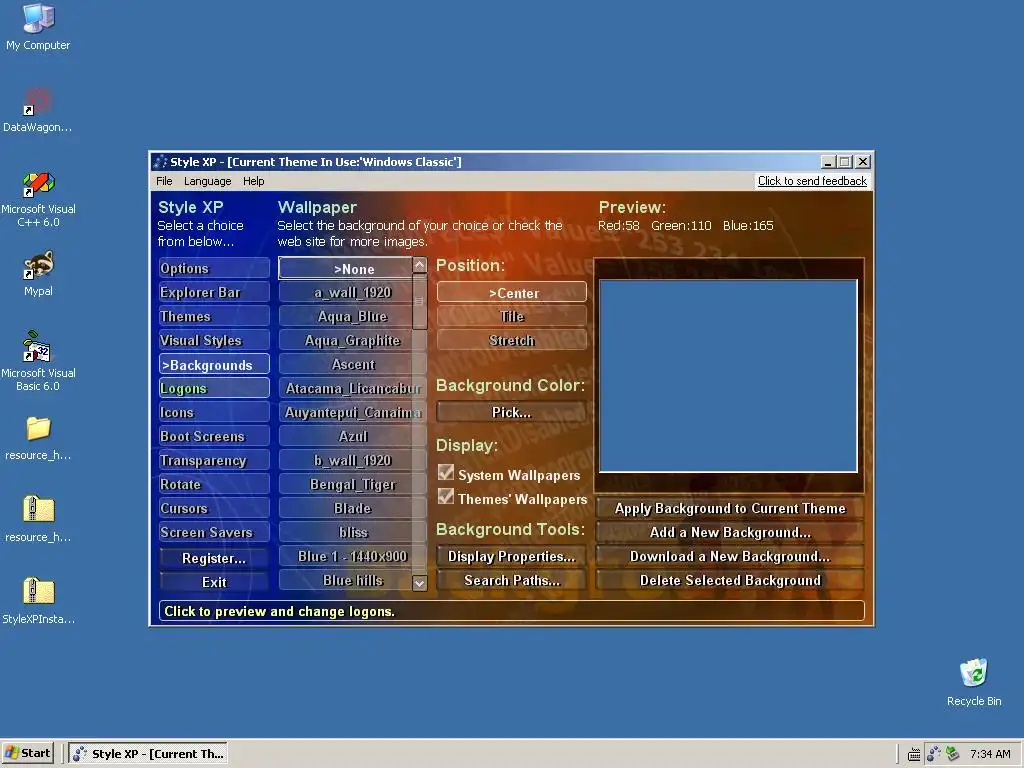Set wallpaper position to Tile
Viewport: 1024px width, 768px height.
pyautogui.click(x=511, y=316)
